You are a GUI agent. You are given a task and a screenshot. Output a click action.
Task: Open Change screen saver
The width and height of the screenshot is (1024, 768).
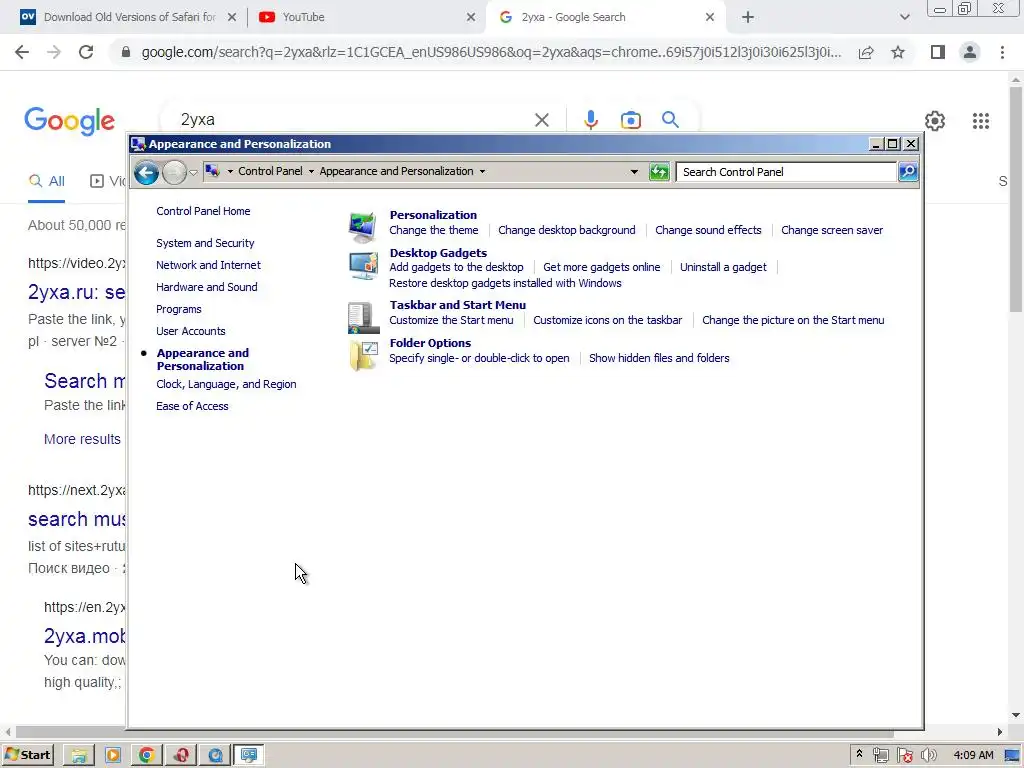831,230
